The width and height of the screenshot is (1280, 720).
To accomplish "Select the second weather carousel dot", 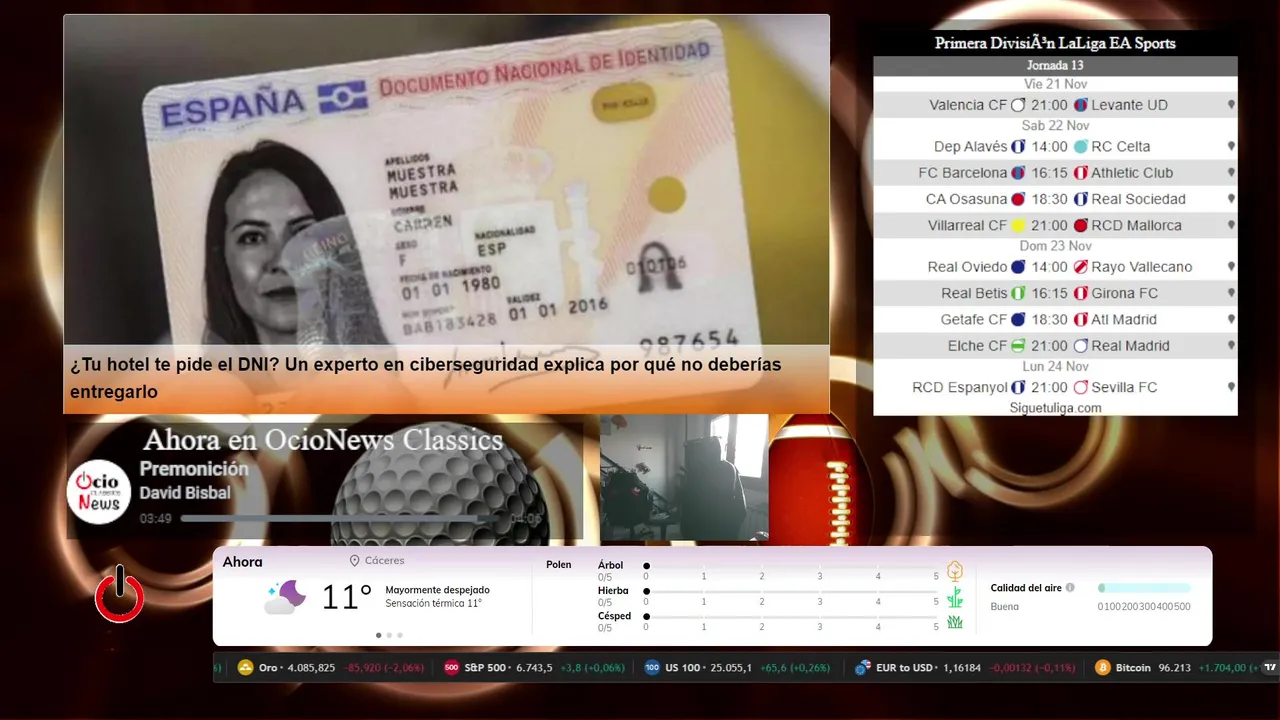I will [x=389, y=635].
